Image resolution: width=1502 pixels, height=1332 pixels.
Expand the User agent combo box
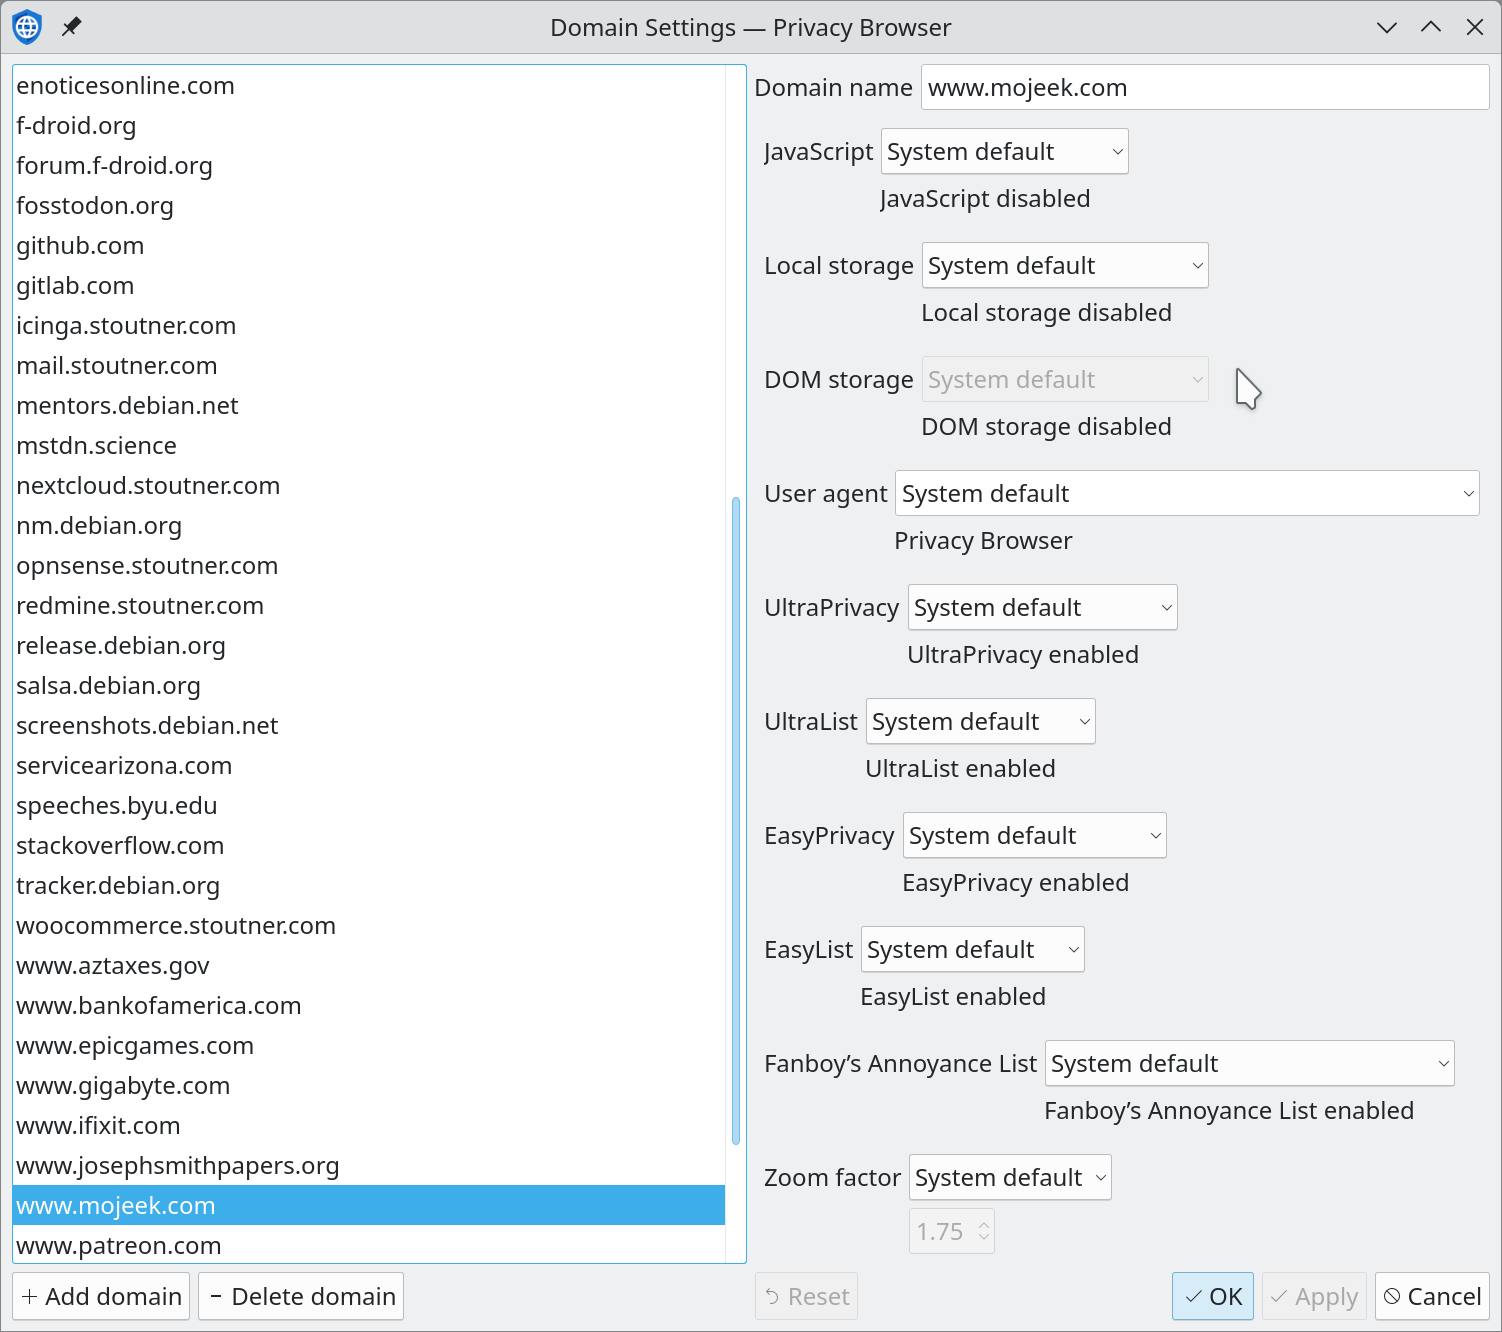[1187, 493]
